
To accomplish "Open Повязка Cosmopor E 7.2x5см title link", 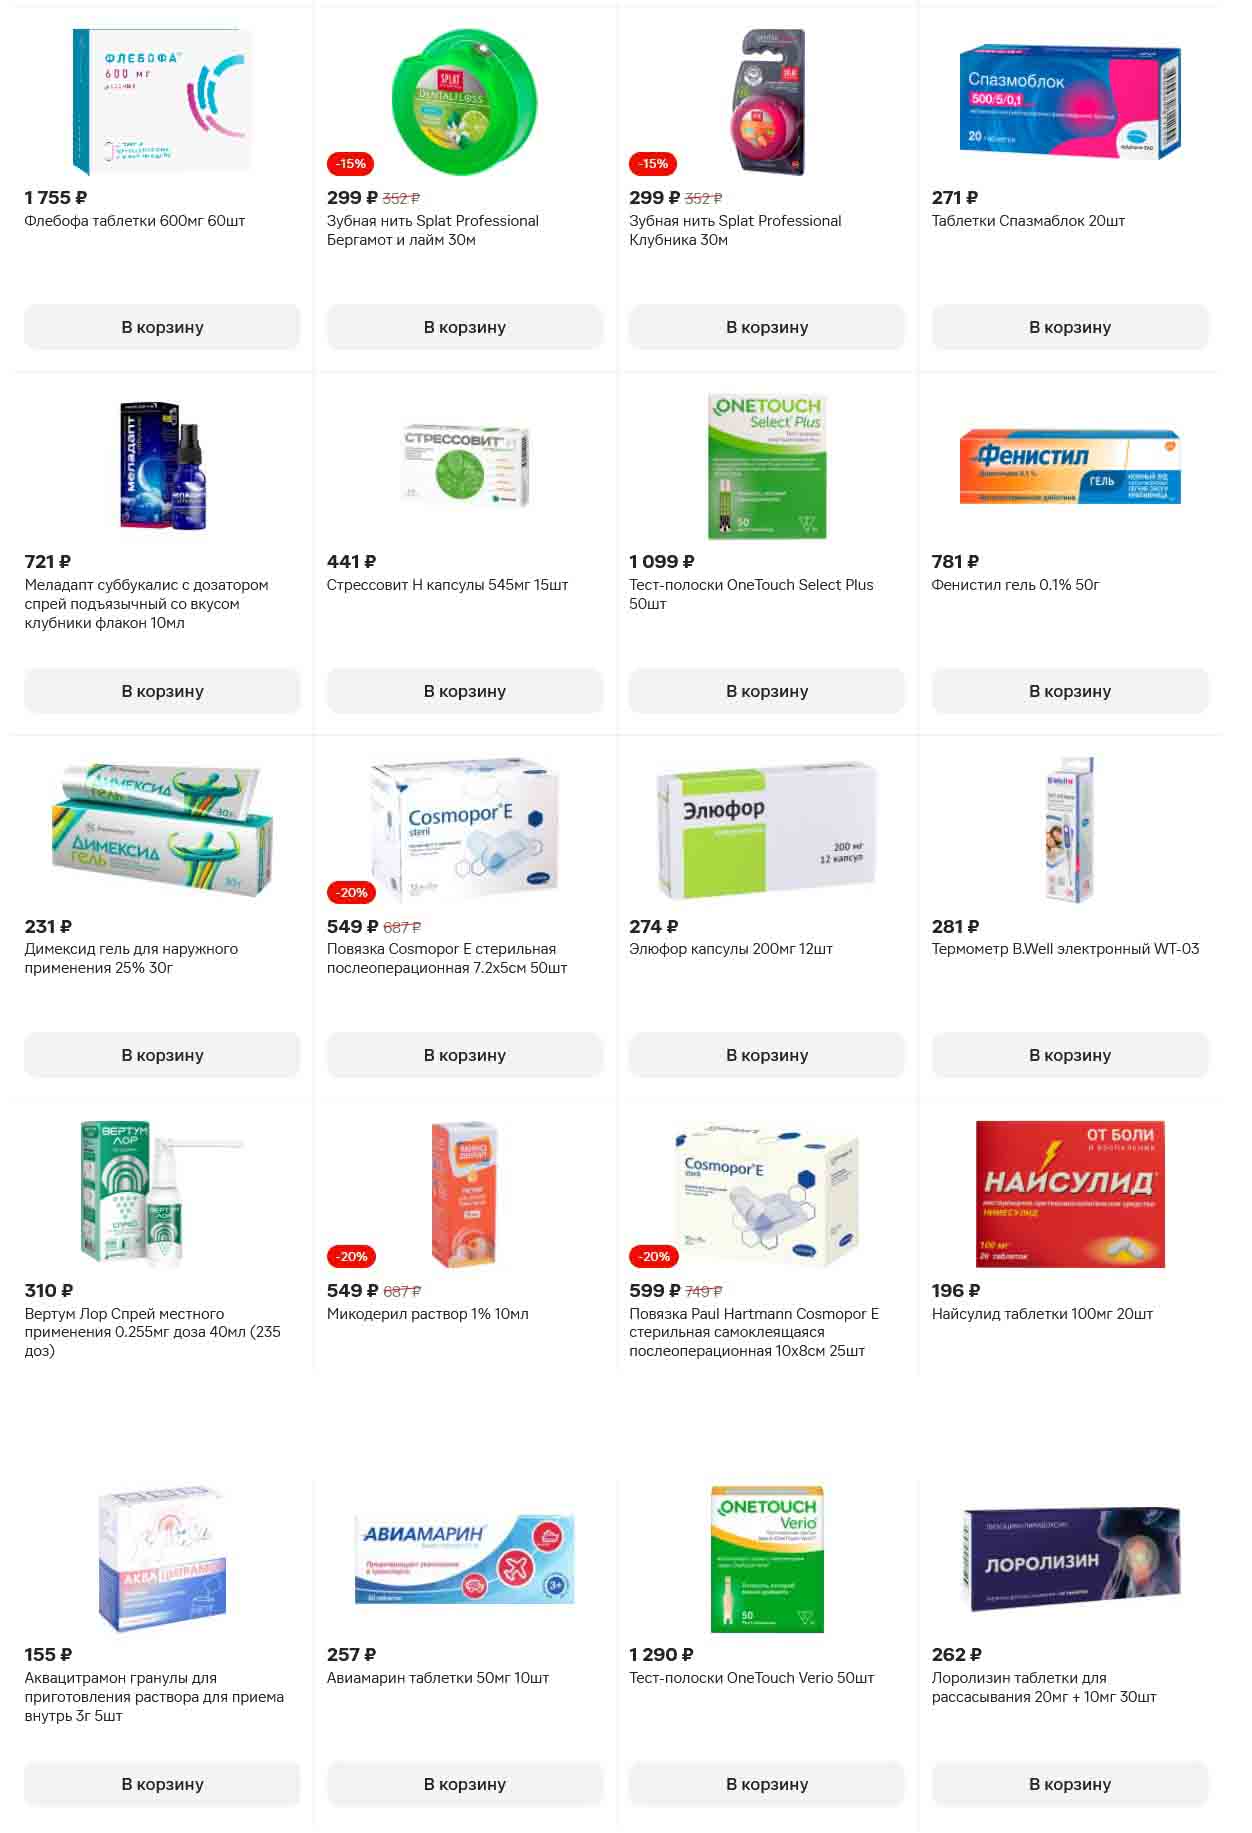I will (x=447, y=958).
